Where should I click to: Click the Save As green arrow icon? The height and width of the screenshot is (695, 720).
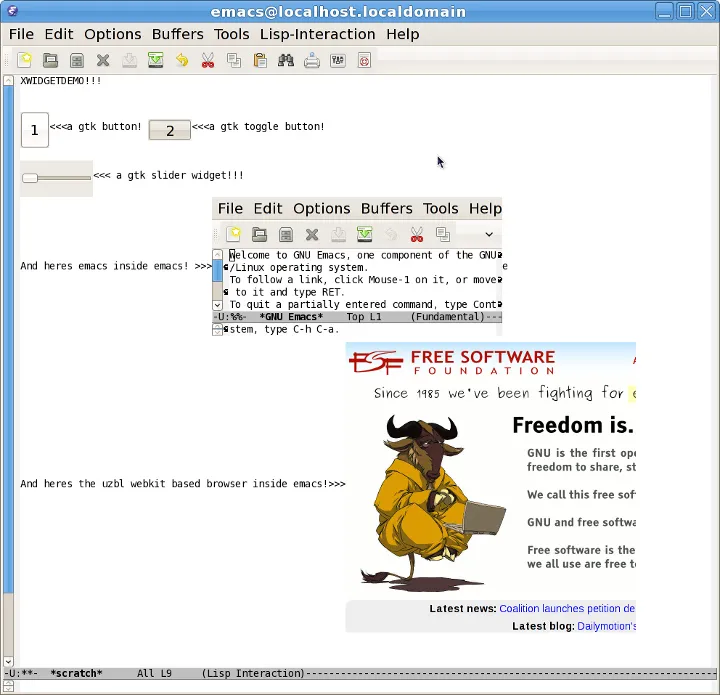[x=156, y=60]
